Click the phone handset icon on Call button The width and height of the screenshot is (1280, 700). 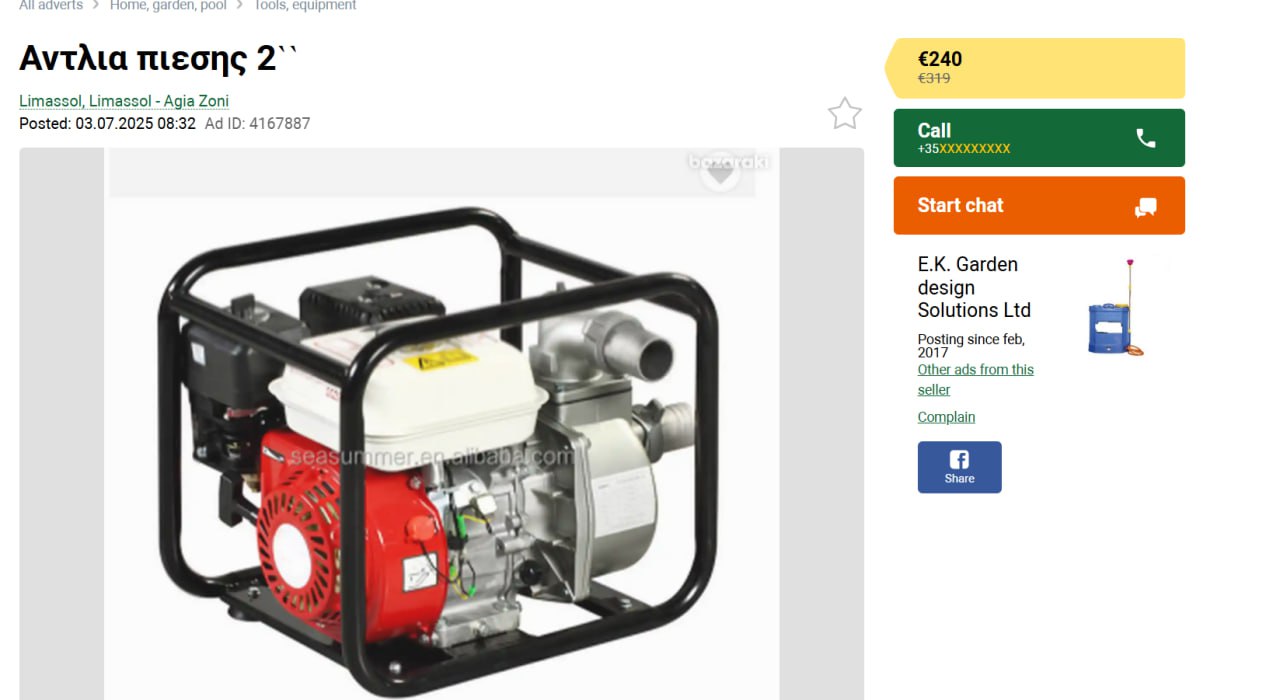click(1146, 138)
